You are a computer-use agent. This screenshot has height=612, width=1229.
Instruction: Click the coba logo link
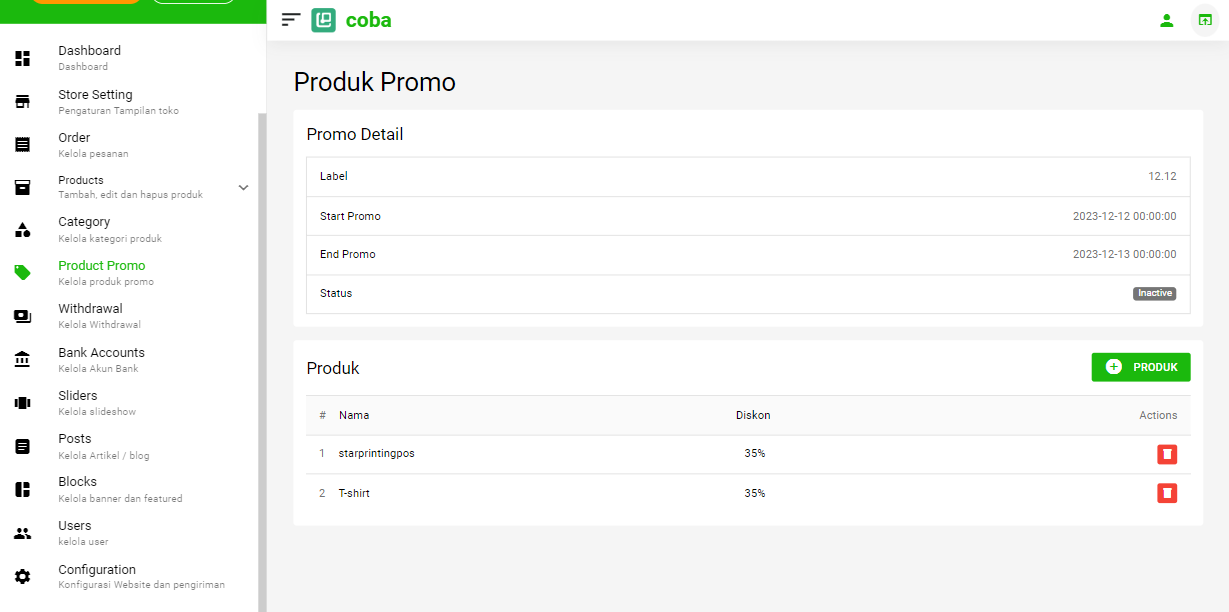(x=352, y=20)
